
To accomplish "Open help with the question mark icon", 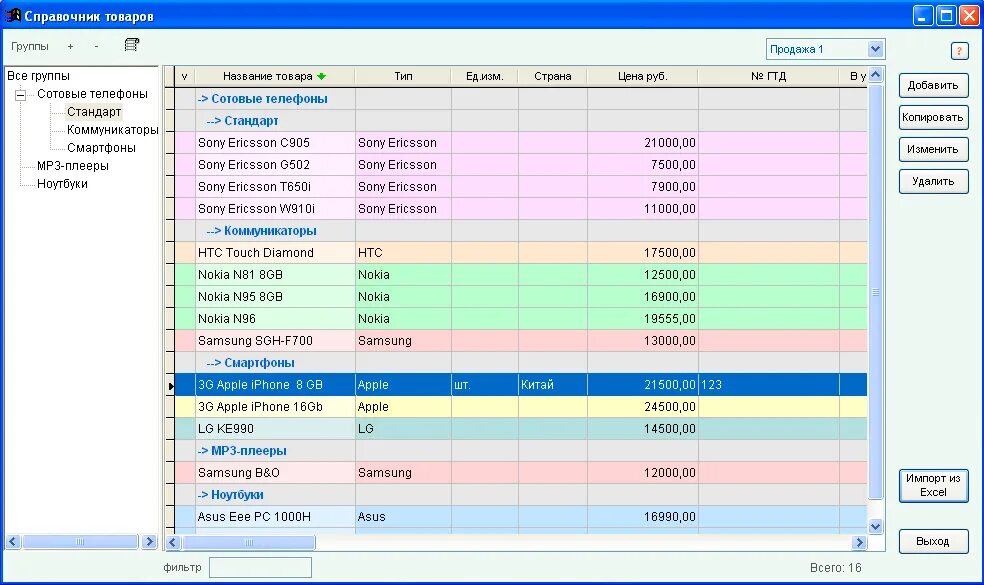I will (x=959, y=51).
